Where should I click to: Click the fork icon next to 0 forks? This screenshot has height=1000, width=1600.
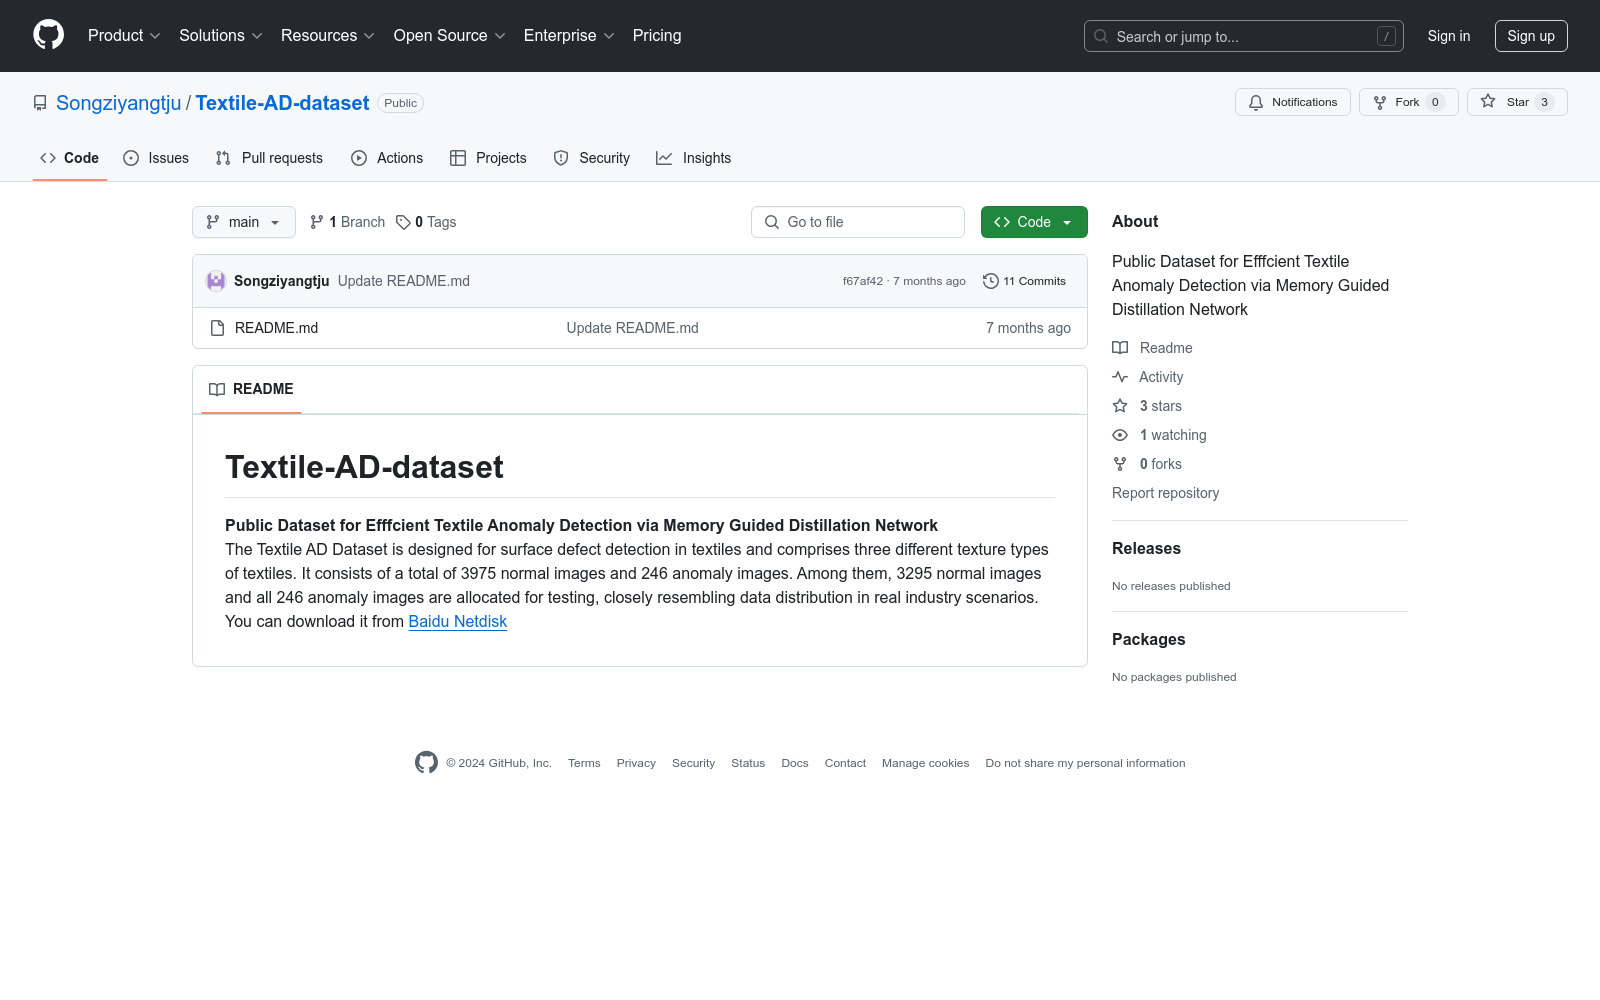coord(1120,464)
